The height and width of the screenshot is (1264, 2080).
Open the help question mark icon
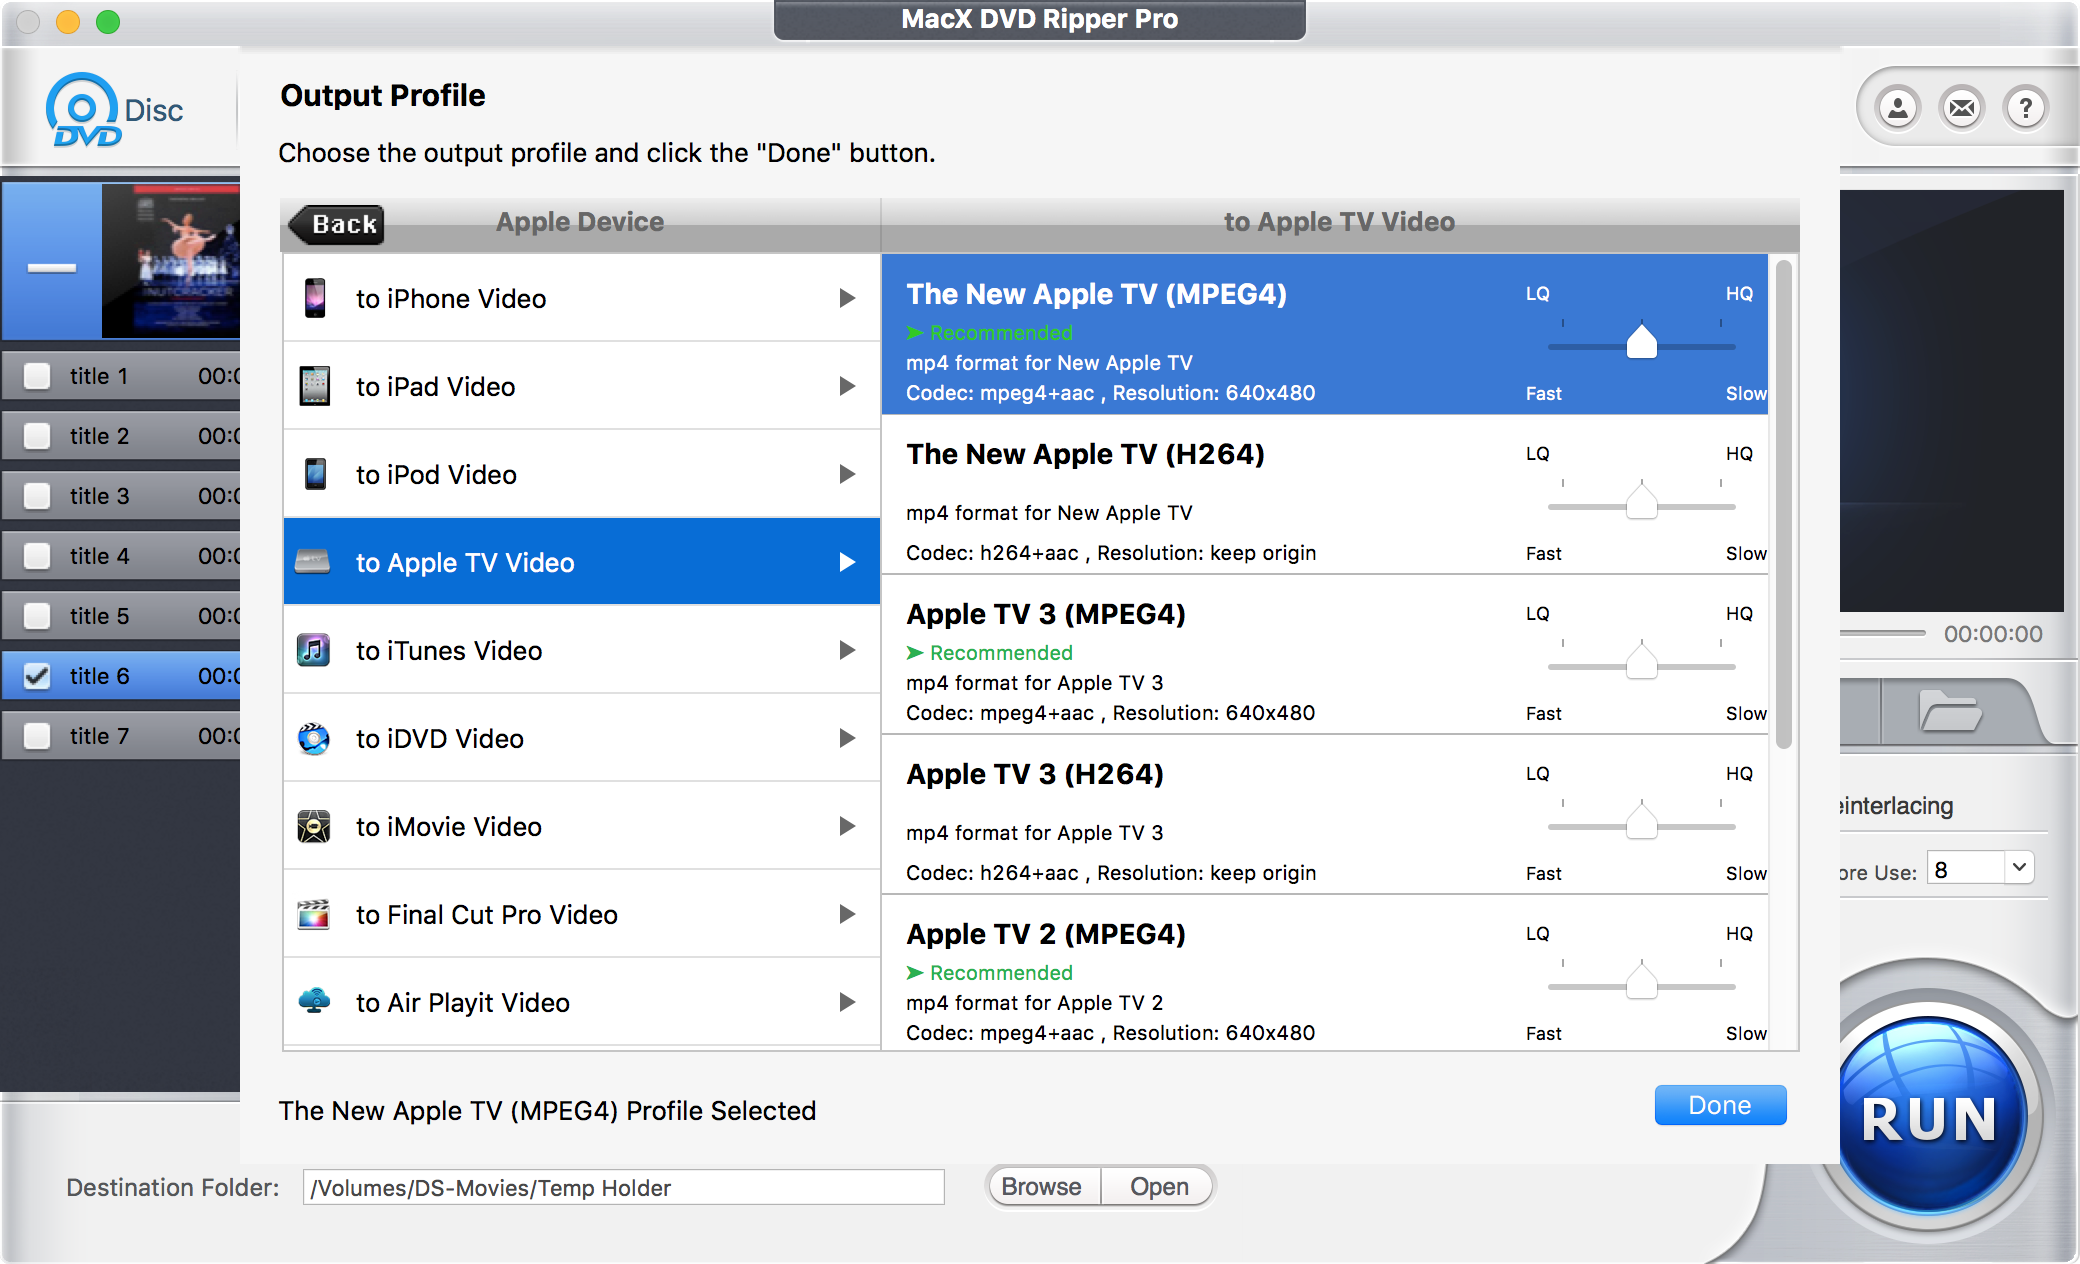click(x=2025, y=106)
